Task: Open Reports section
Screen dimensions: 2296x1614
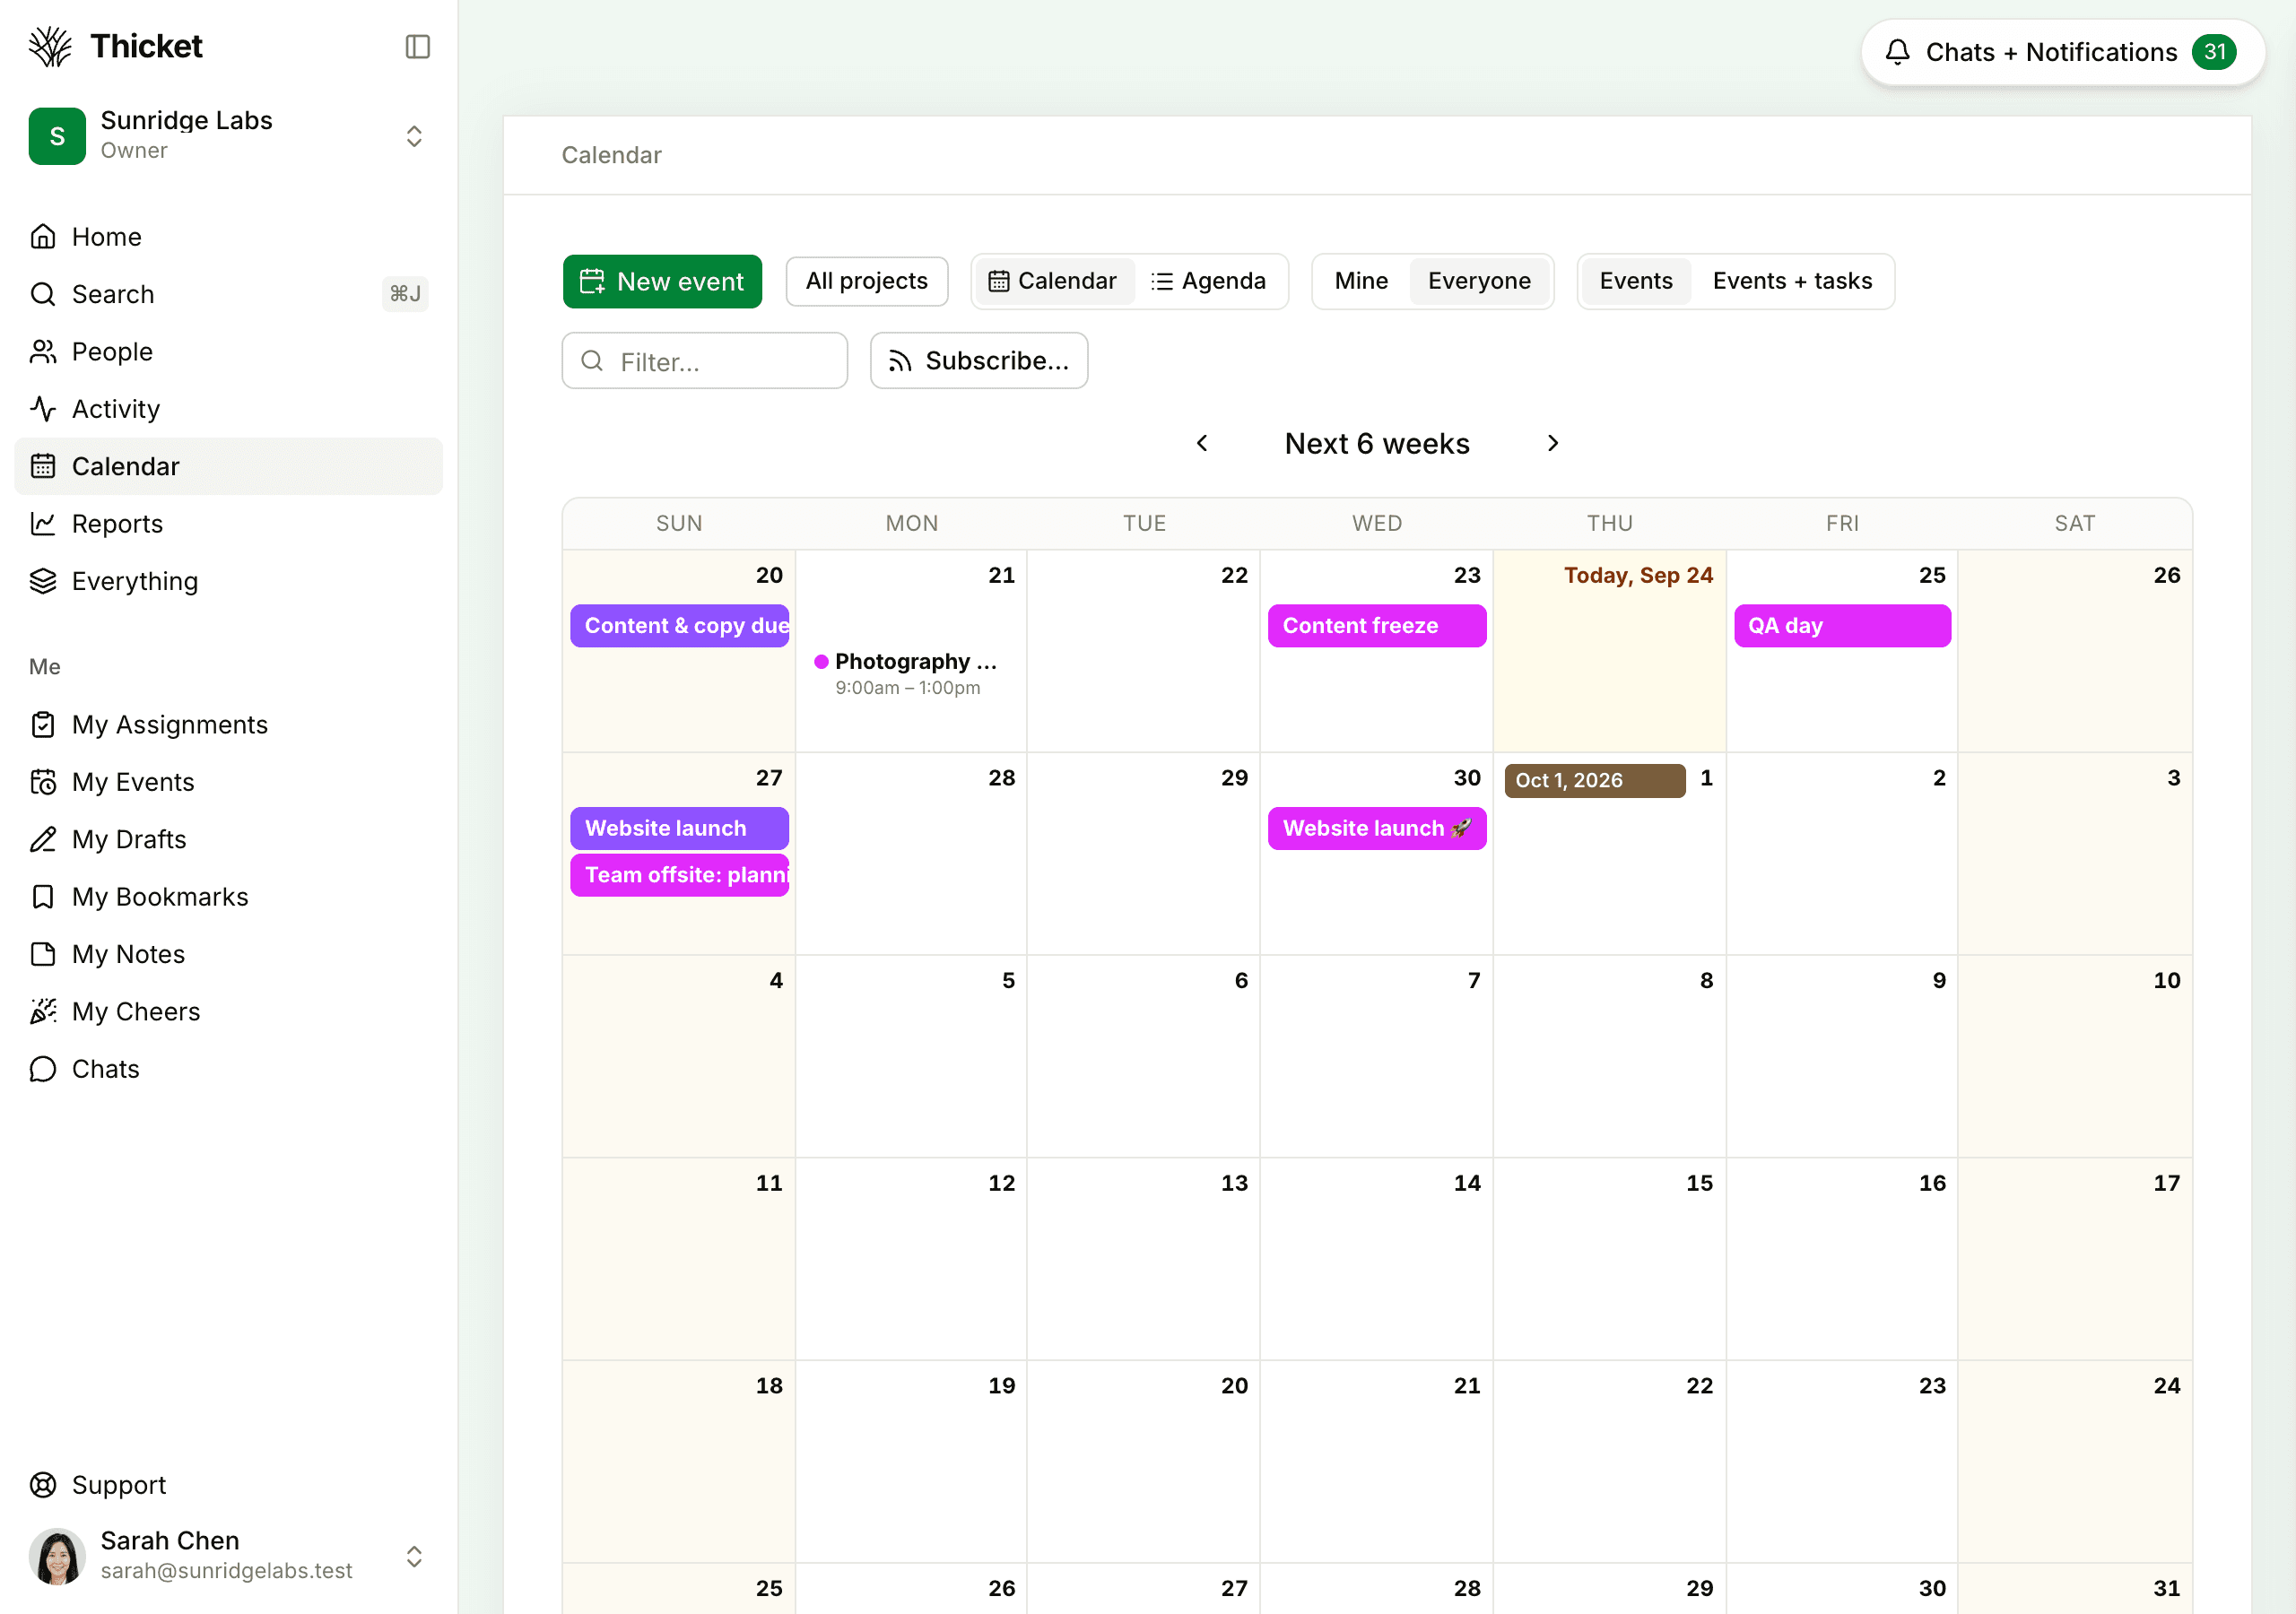Action: pyautogui.click(x=228, y=524)
